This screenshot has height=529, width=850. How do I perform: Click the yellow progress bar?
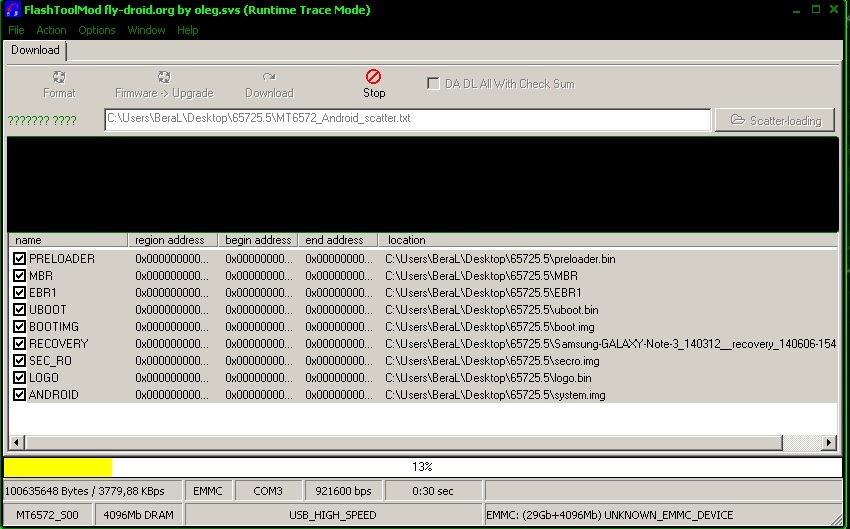(58, 467)
